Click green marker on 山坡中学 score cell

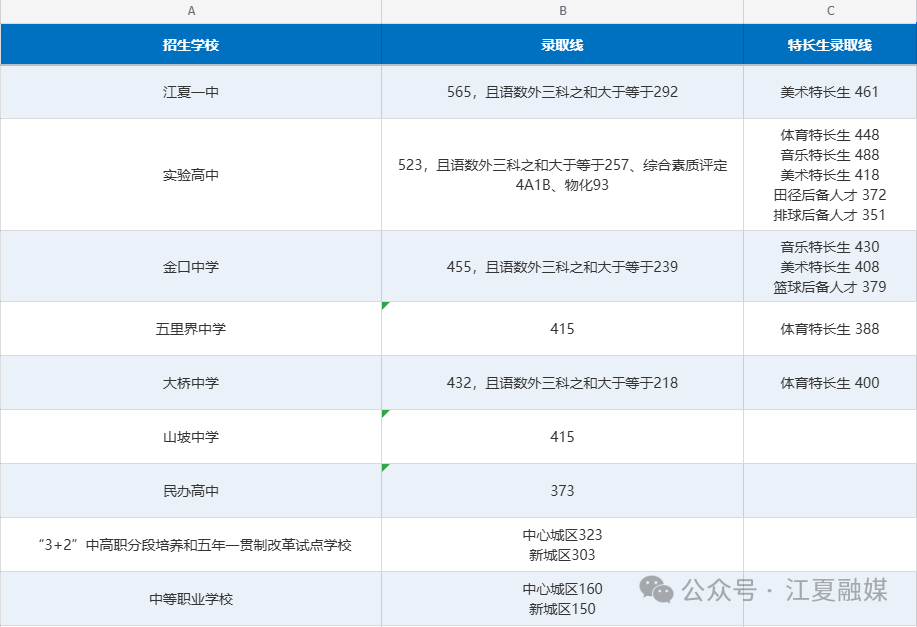385,413
